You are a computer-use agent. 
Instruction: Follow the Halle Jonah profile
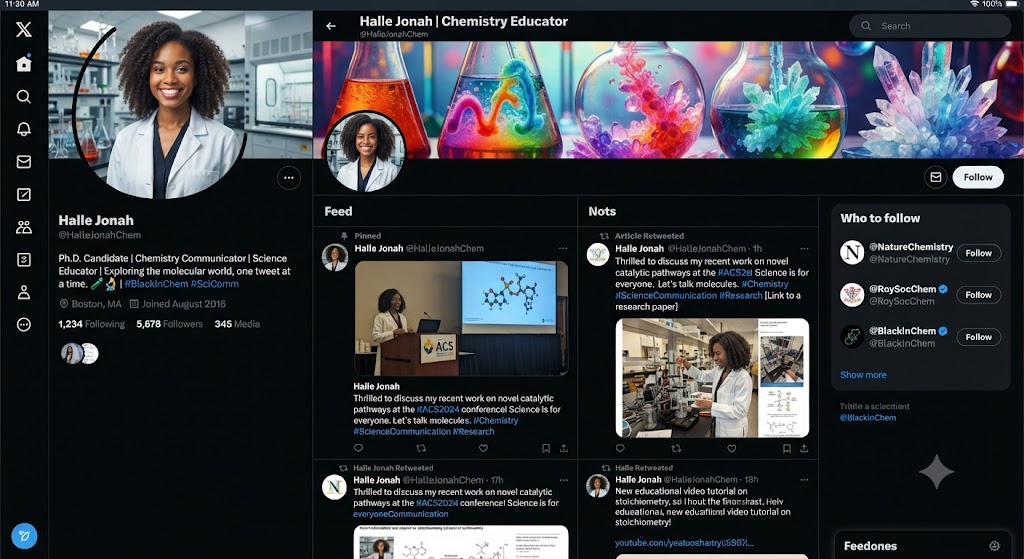click(978, 177)
